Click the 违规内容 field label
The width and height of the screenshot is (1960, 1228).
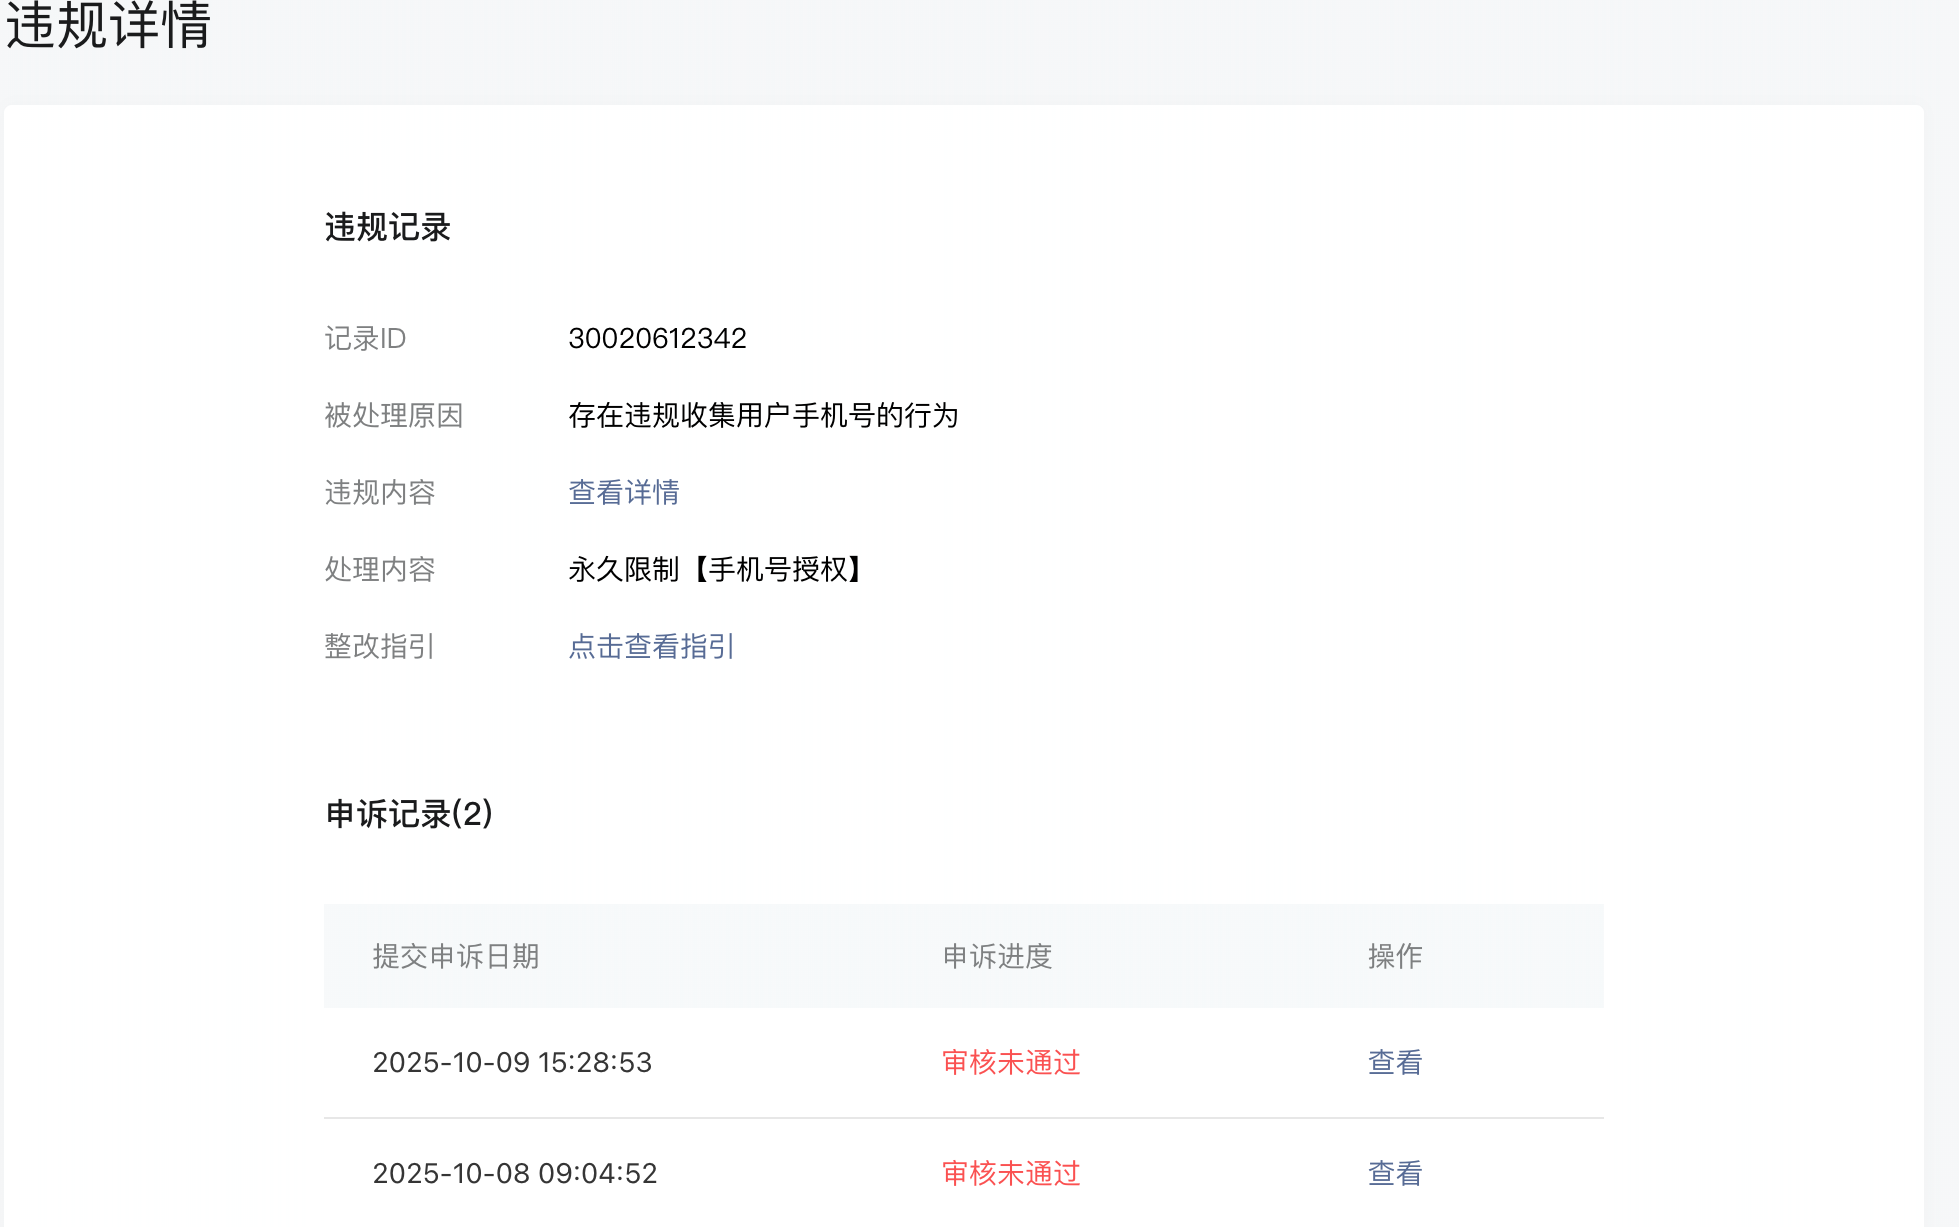tap(379, 492)
